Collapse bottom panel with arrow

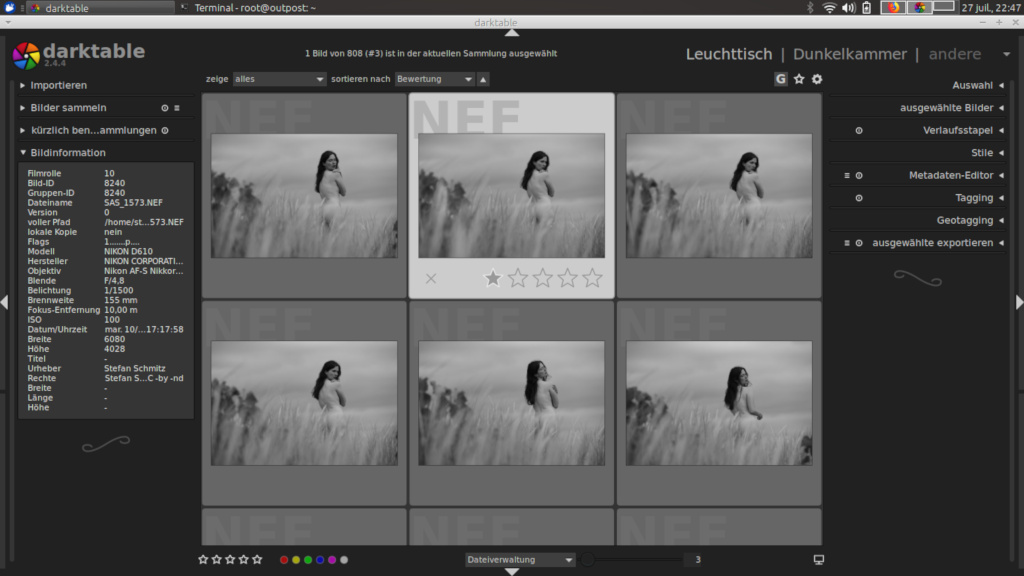pos(512,571)
